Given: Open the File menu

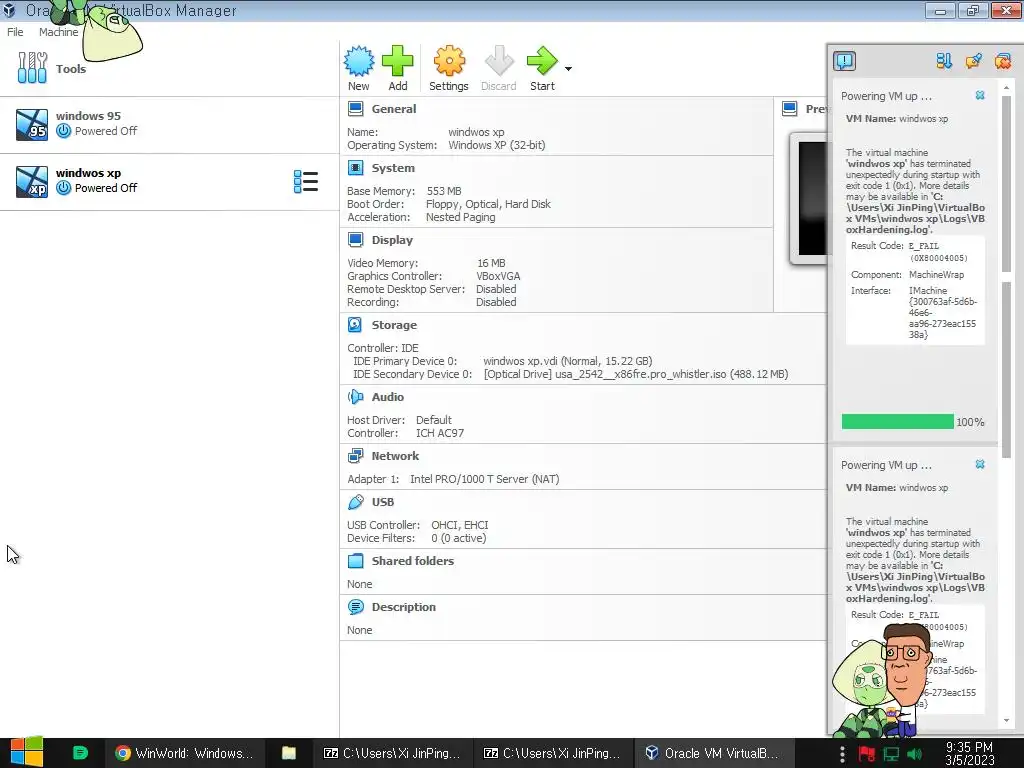Looking at the screenshot, I should click(15, 32).
